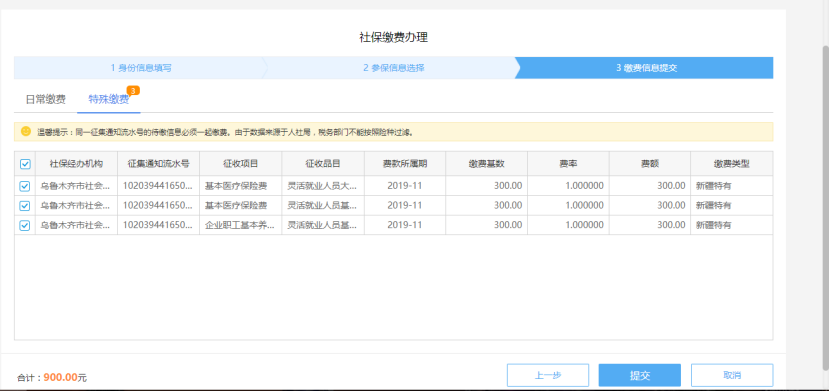Click the 征收项目 column header
830x391 pixels.
coord(240,163)
